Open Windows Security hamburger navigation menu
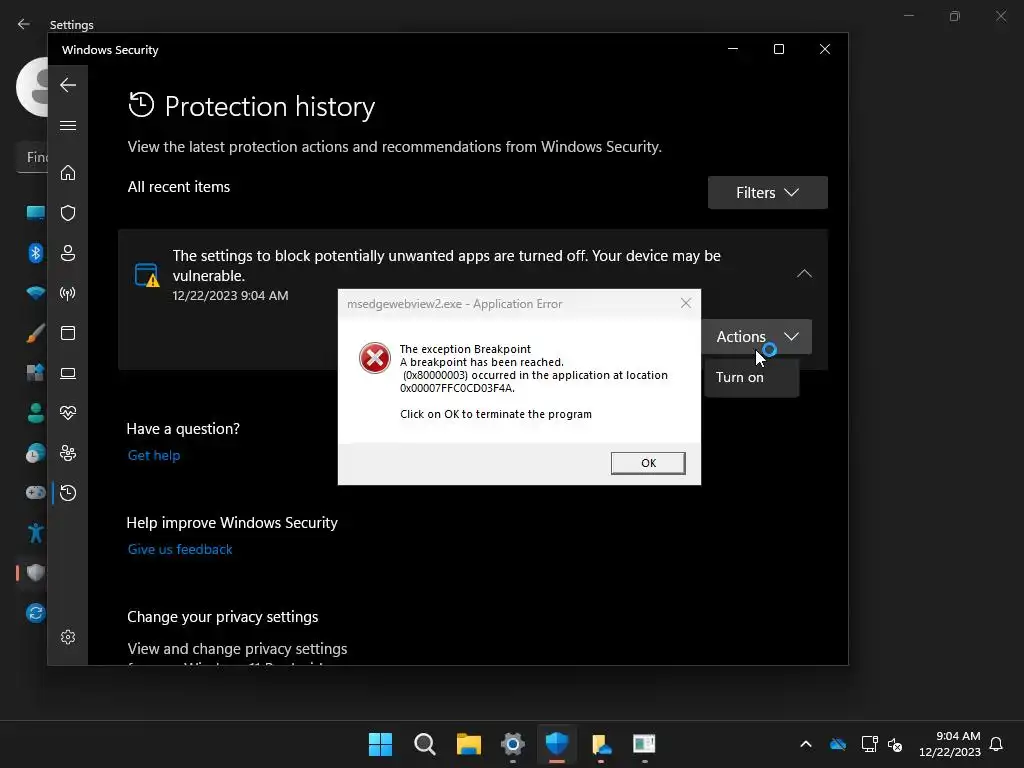The height and width of the screenshot is (768, 1024). [x=68, y=125]
